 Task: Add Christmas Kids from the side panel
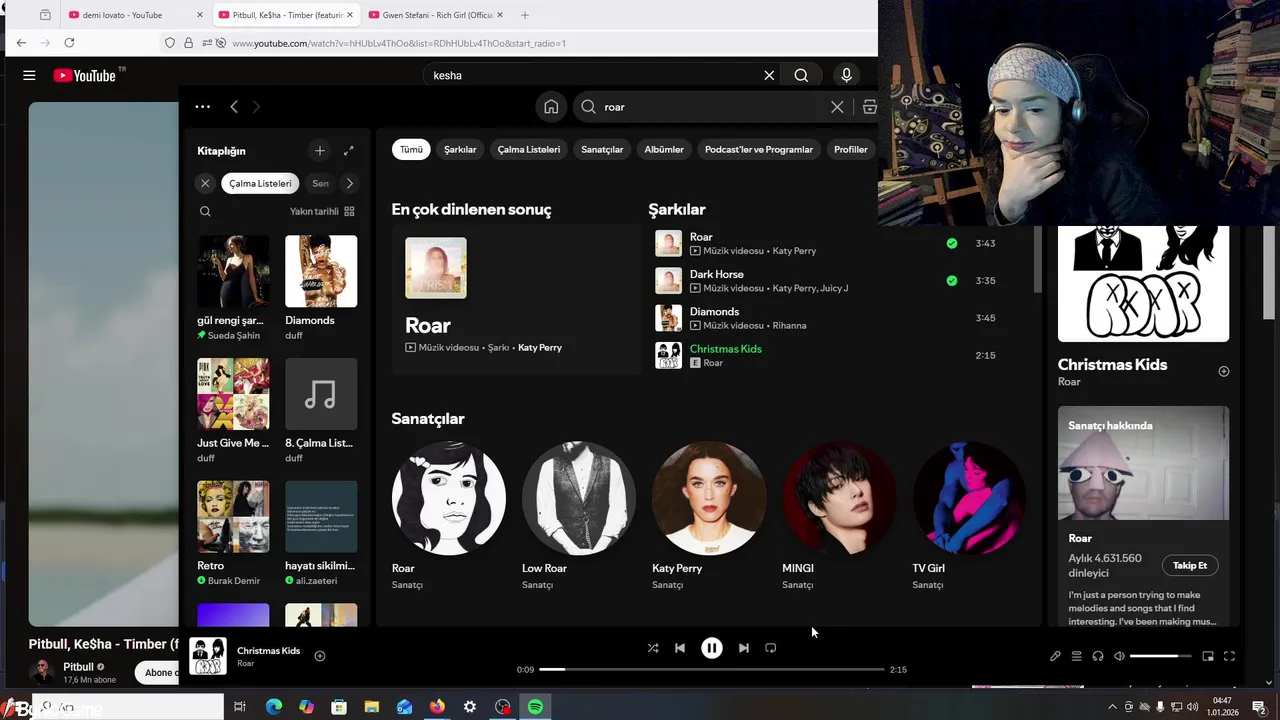(x=1223, y=371)
